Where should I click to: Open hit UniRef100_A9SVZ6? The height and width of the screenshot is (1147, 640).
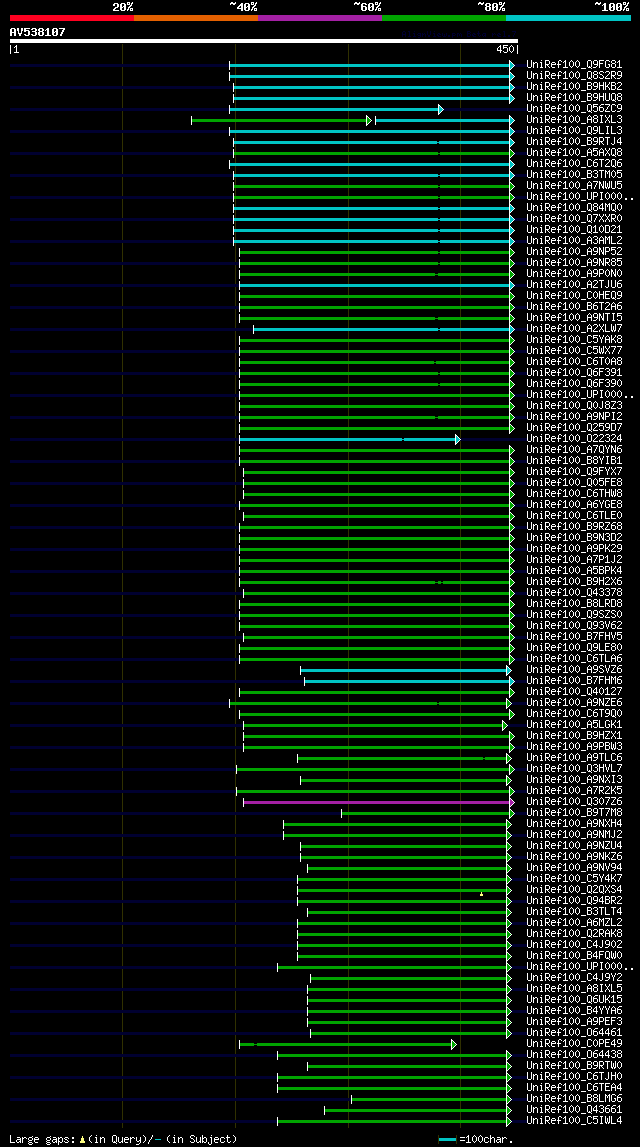click(x=574, y=670)
